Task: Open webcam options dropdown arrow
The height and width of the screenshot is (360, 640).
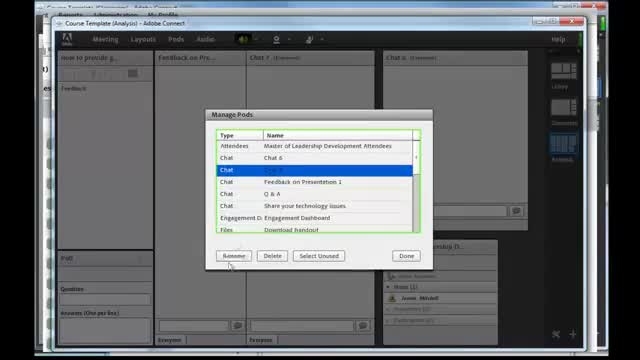Action: (x=289, y=40)
